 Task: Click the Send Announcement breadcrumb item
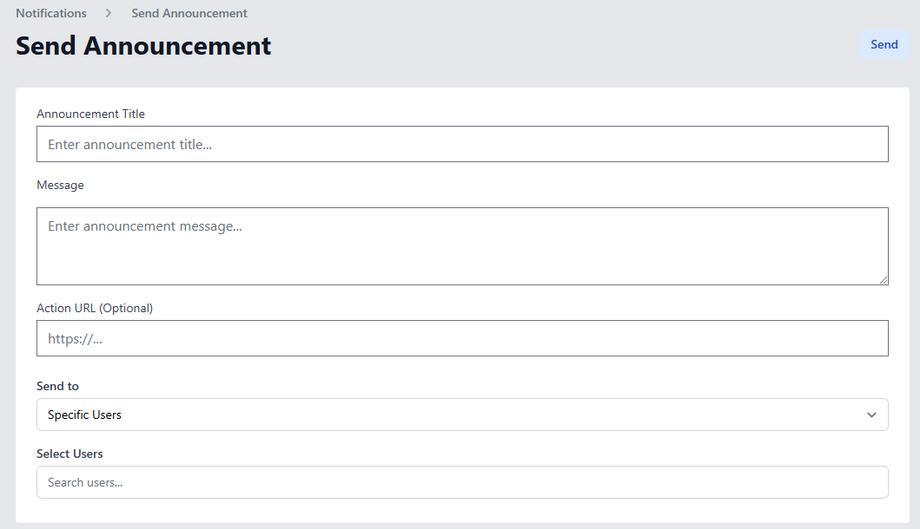[189, 14]
